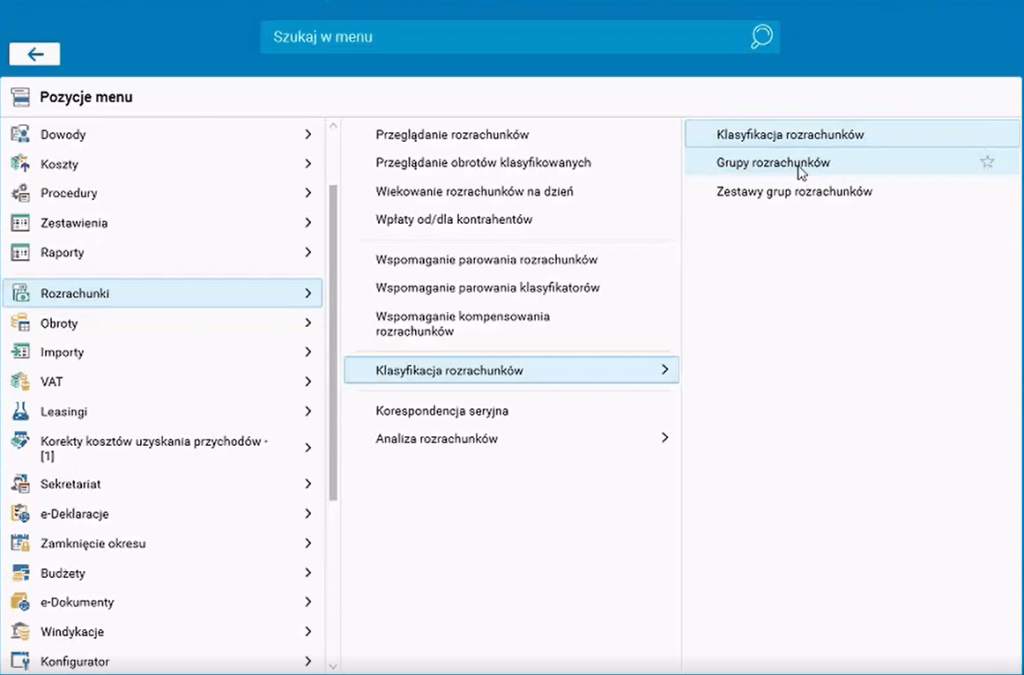
Task: Open Wspomaganie kompensowania rozrachunków
Action: point(462,324)
